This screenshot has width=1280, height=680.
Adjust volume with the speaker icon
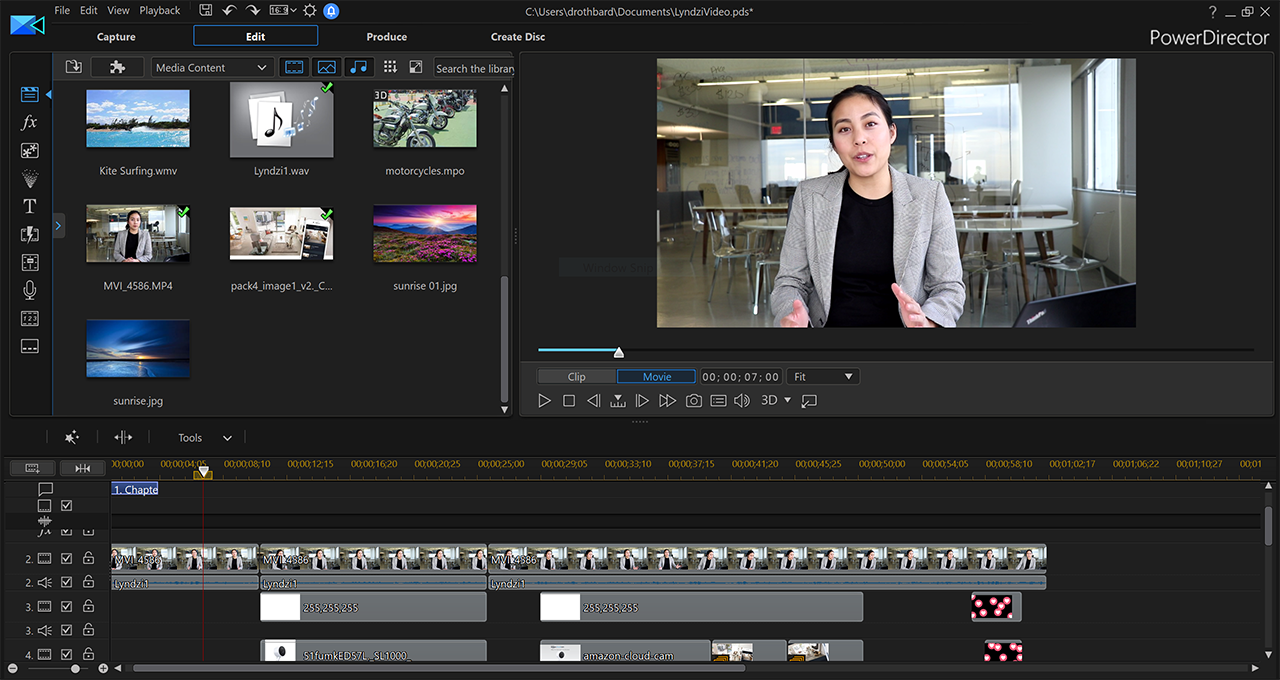[742, 401]
